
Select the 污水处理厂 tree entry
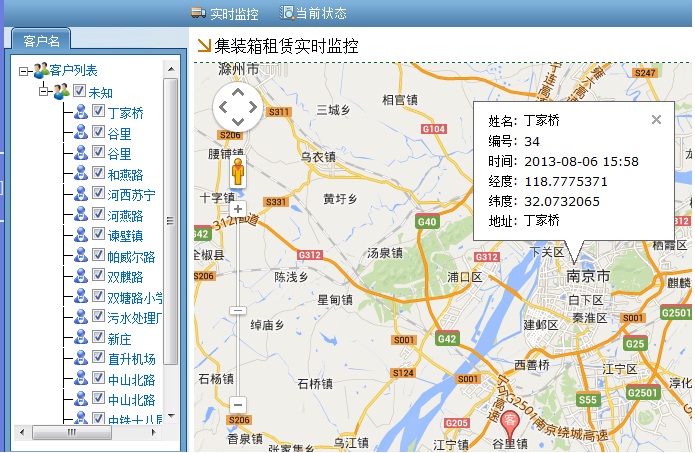click(135, 318)
